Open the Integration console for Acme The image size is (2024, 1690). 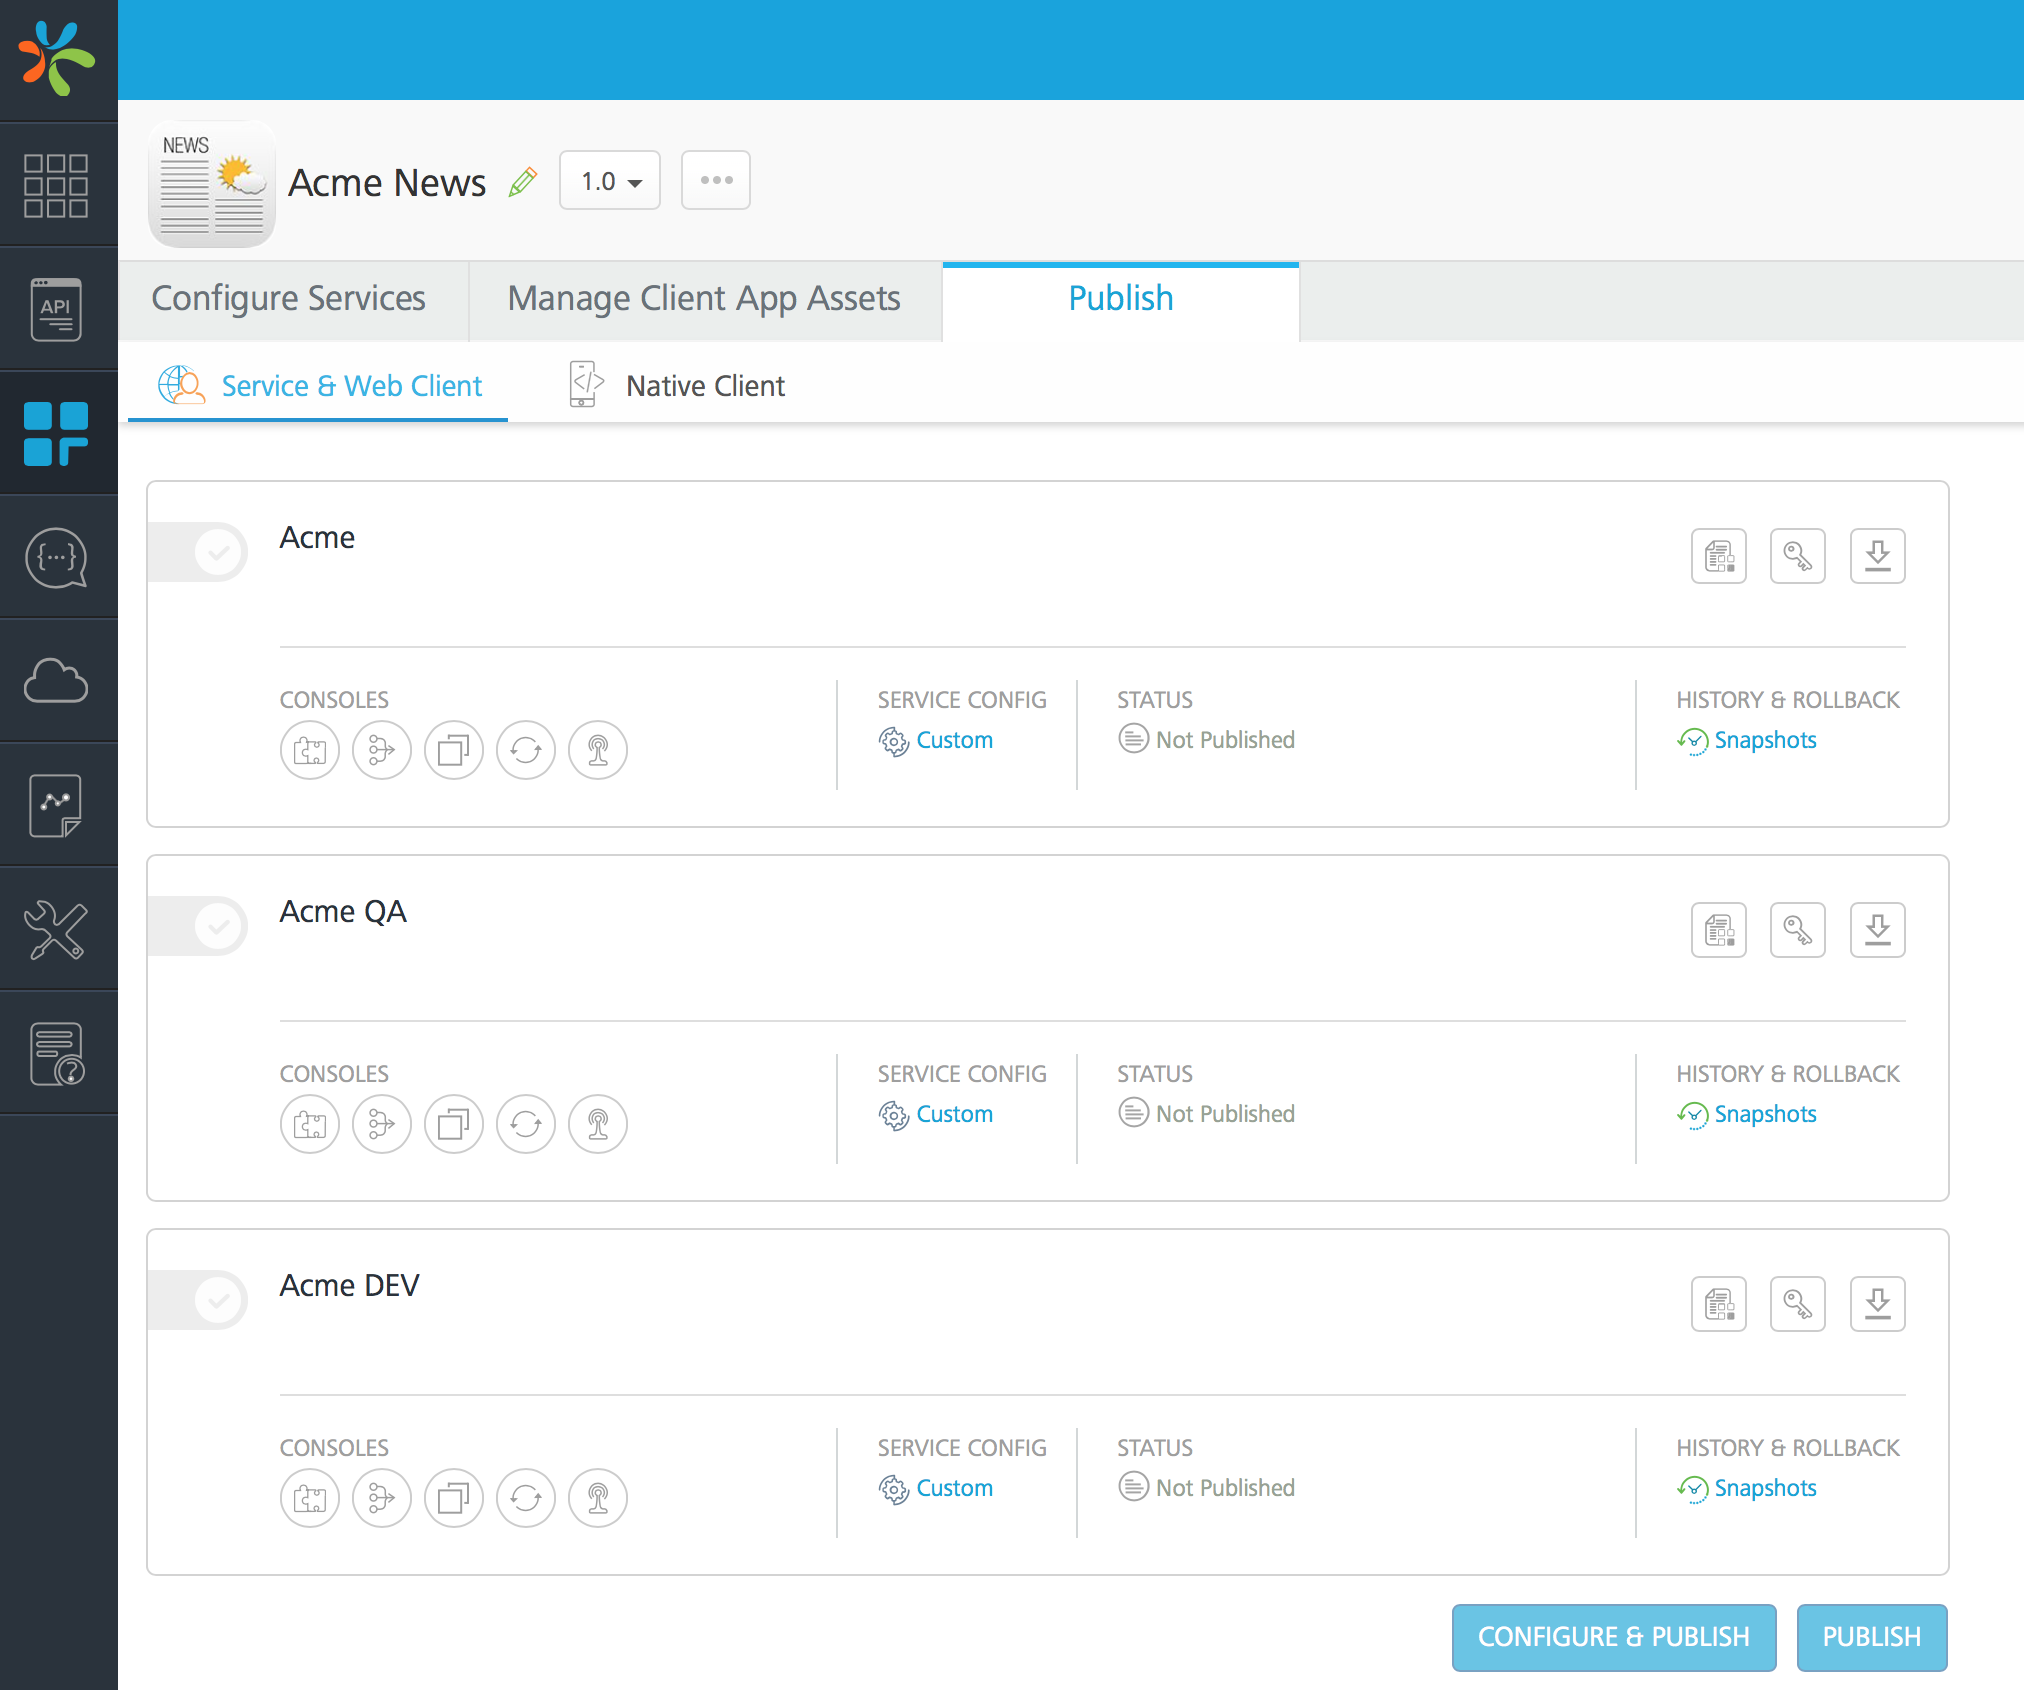(310, 750)
